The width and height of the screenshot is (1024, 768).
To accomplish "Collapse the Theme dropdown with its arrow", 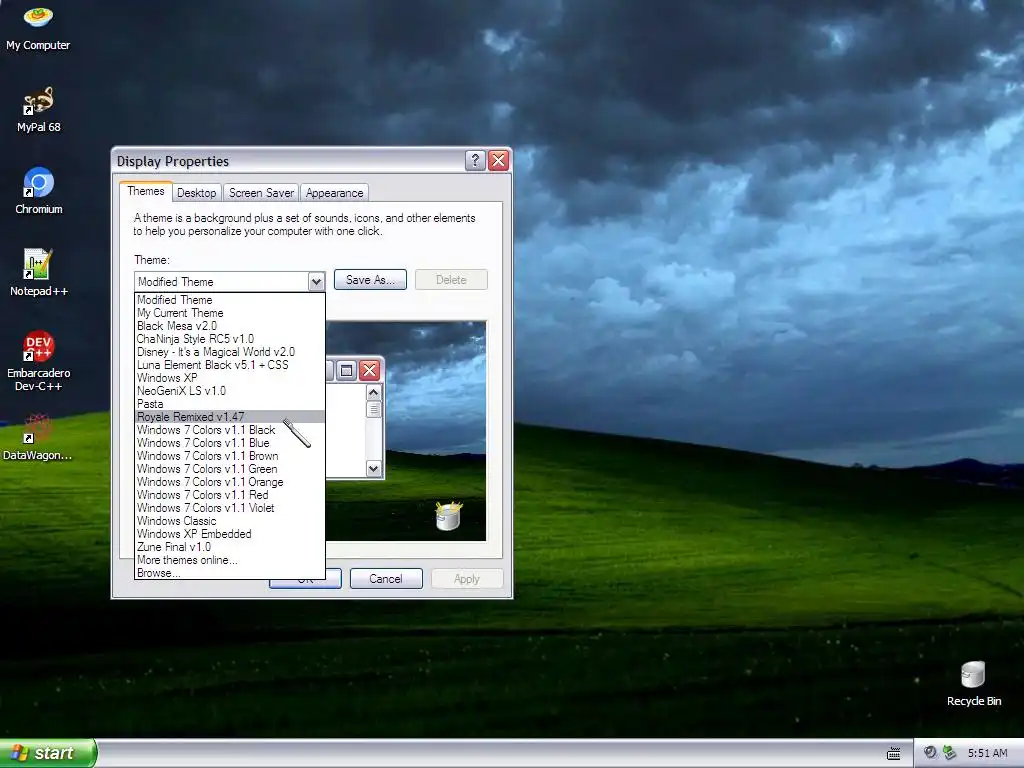I will point(316,281).
